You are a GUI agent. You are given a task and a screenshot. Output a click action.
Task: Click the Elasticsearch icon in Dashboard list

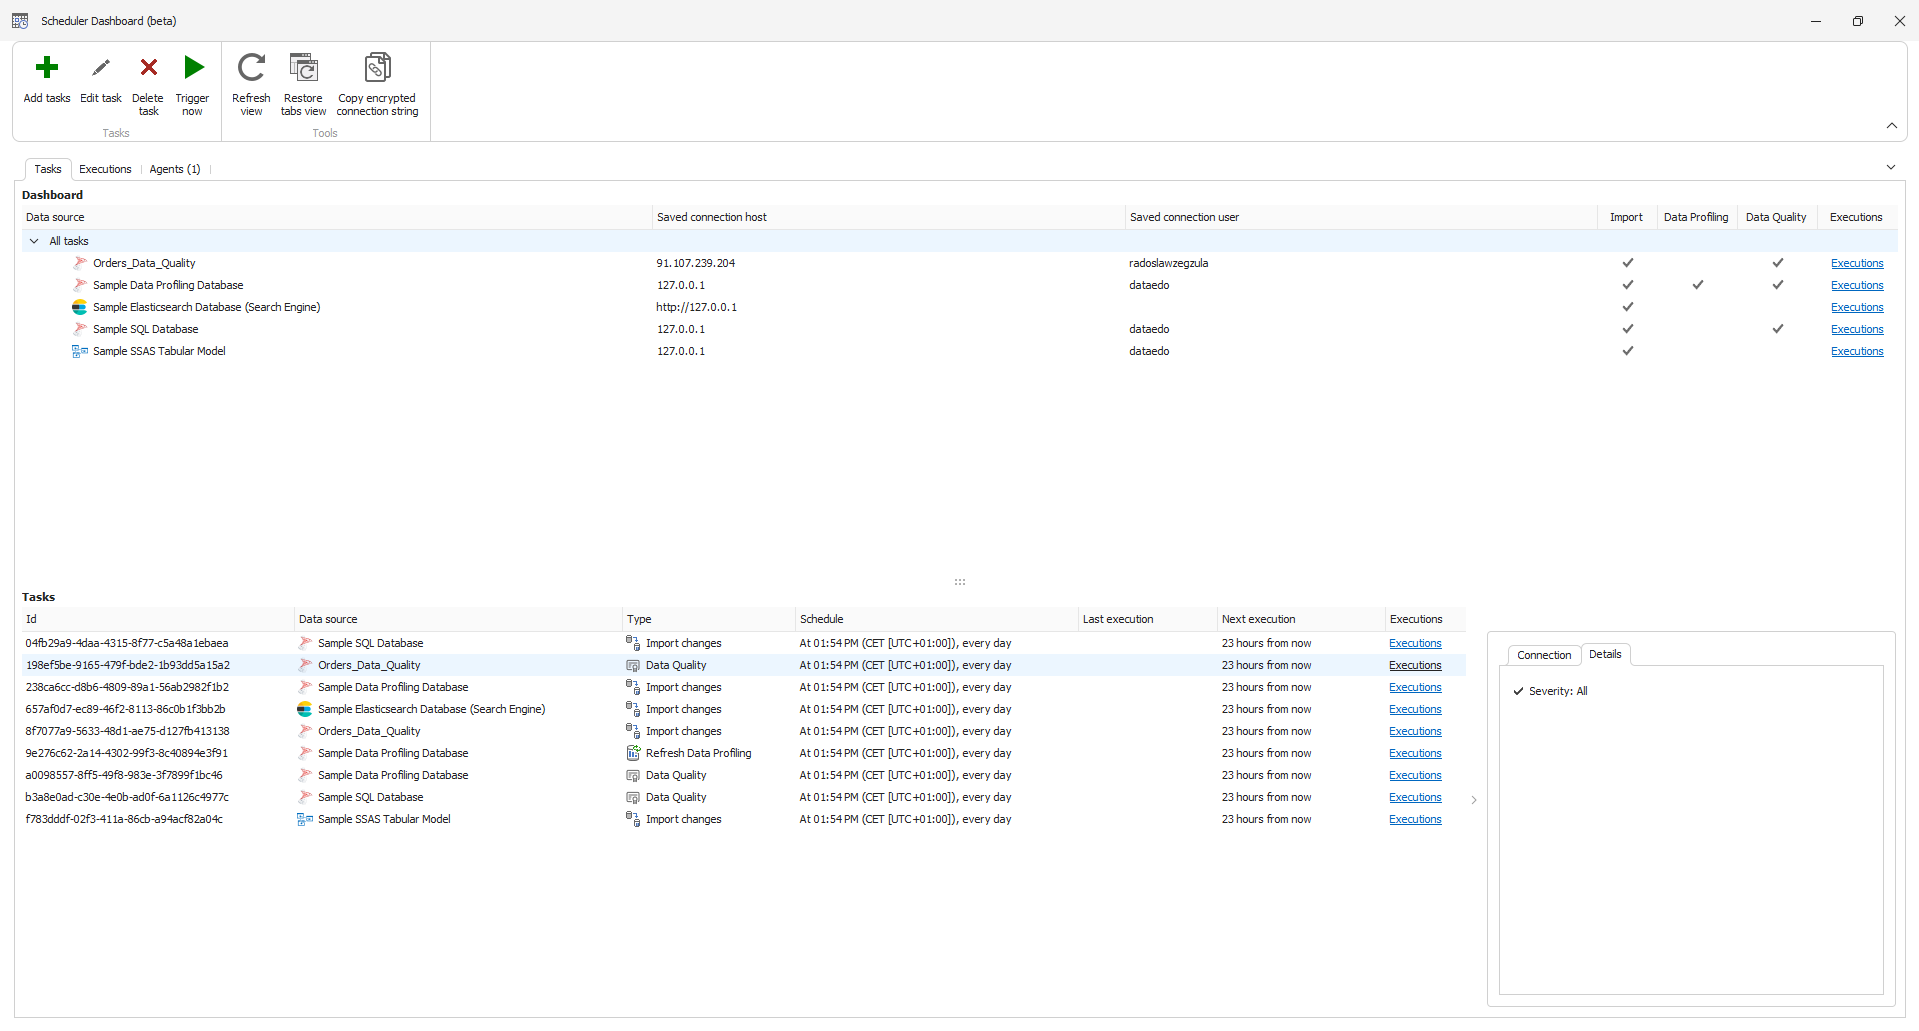point(80,307)
